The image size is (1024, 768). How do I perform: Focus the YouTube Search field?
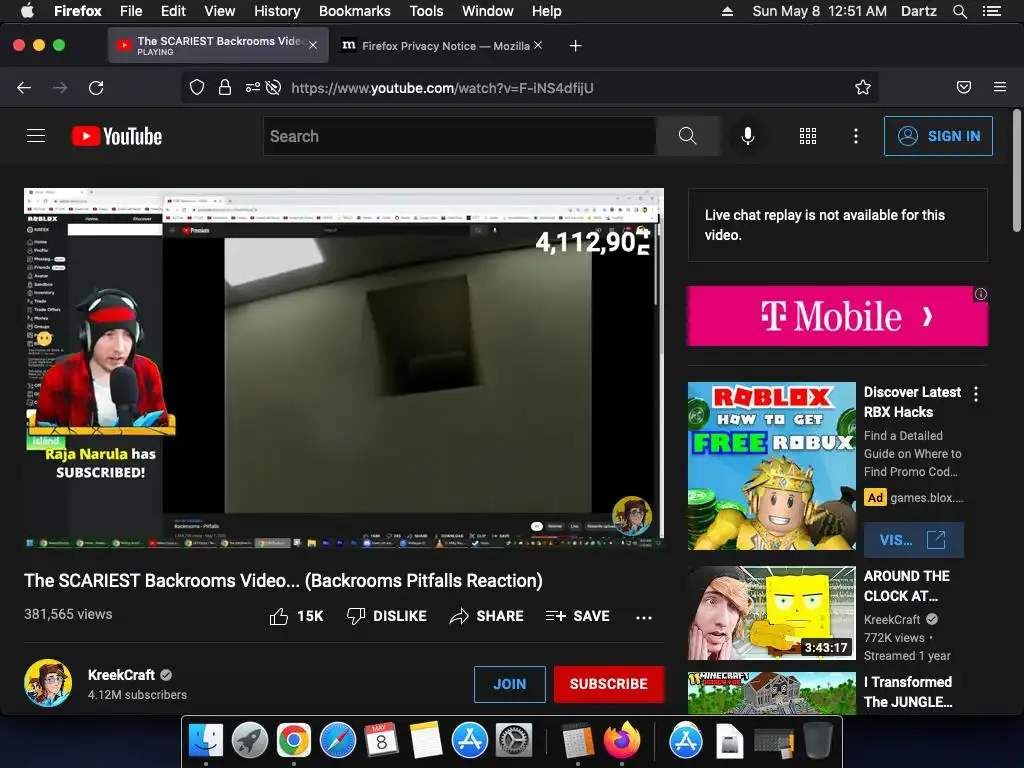460,136
